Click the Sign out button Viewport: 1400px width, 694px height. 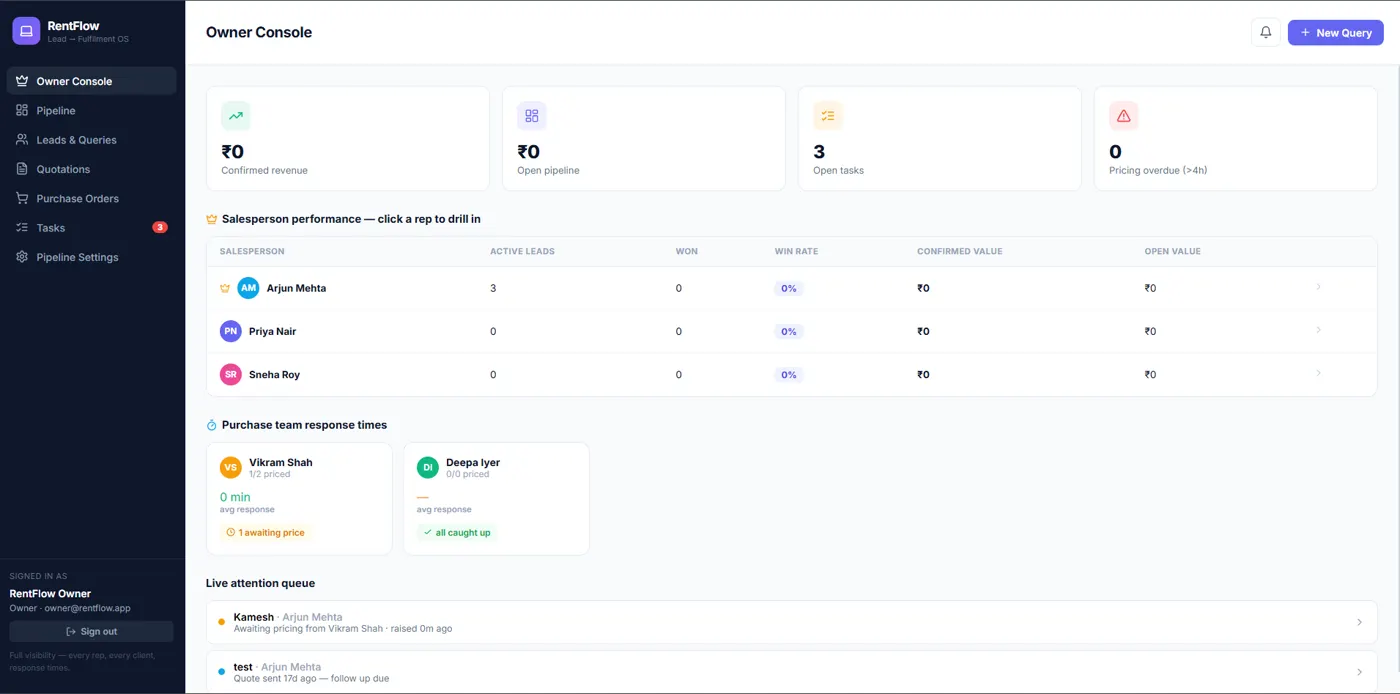coord(91,631)
